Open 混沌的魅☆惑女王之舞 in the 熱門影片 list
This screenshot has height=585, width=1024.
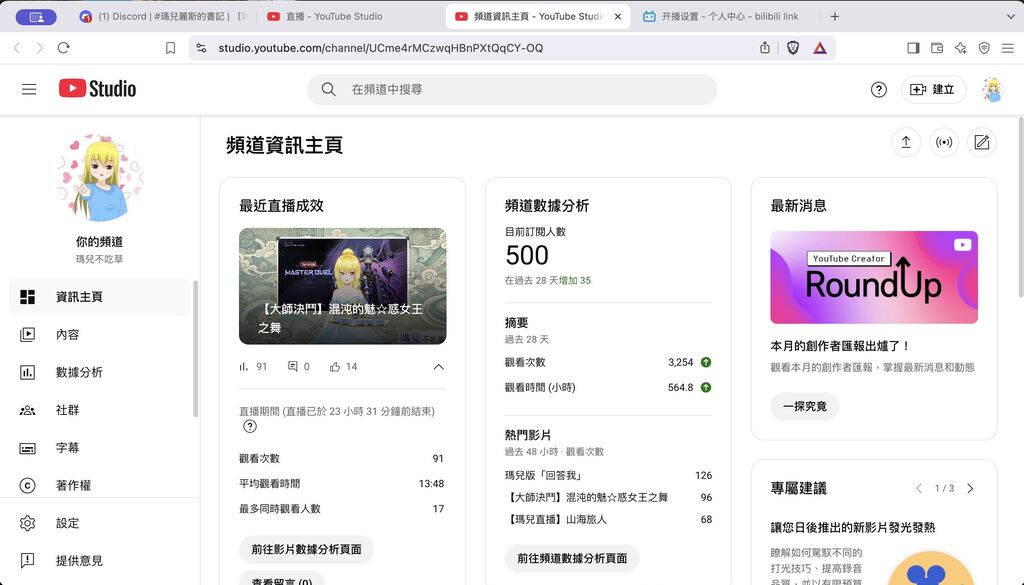[586, 498]
